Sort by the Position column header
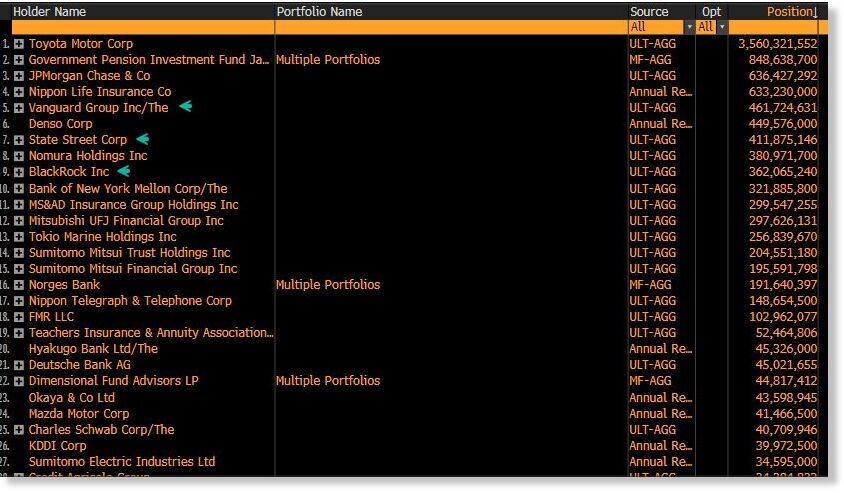Screen dimensions: 844x493 [x=792, y=12]
